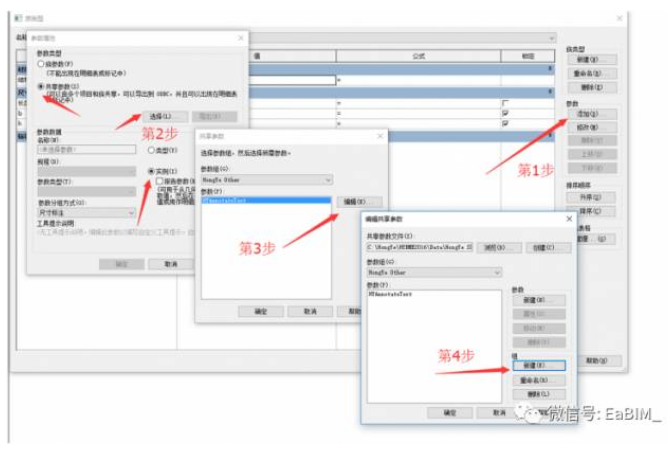Click the value cell under first group
668x450 pixels.
tap(292, 80)
